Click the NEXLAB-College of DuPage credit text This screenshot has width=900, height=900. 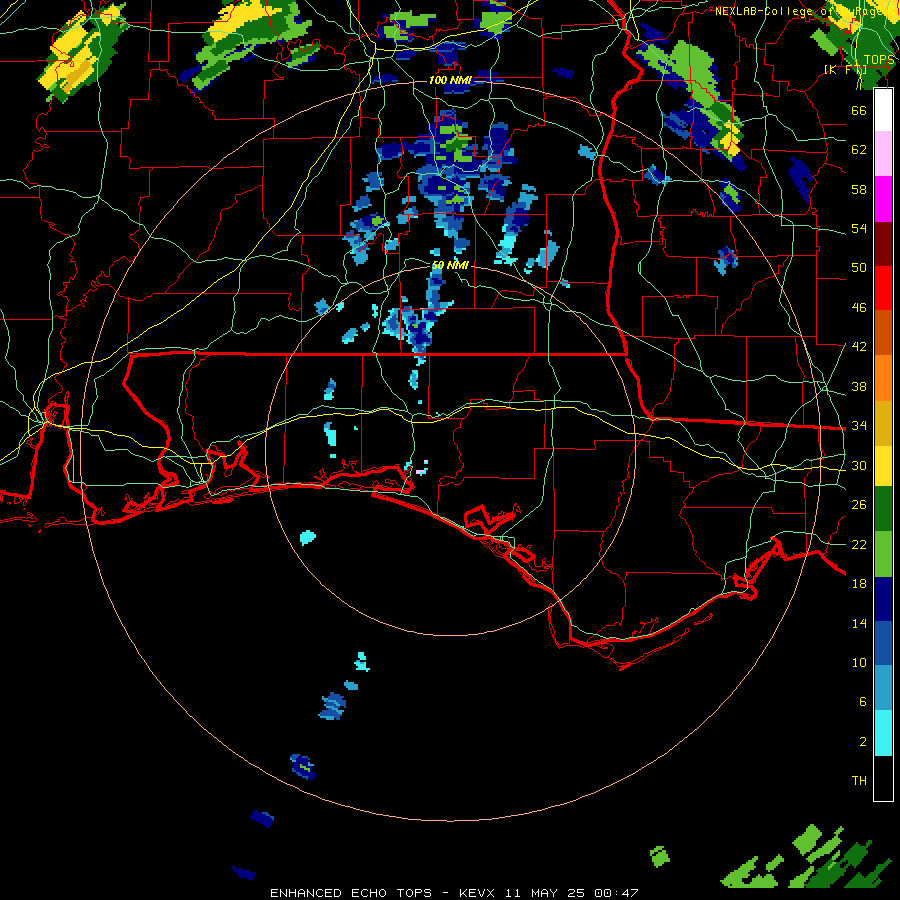[x=804, y=11]
